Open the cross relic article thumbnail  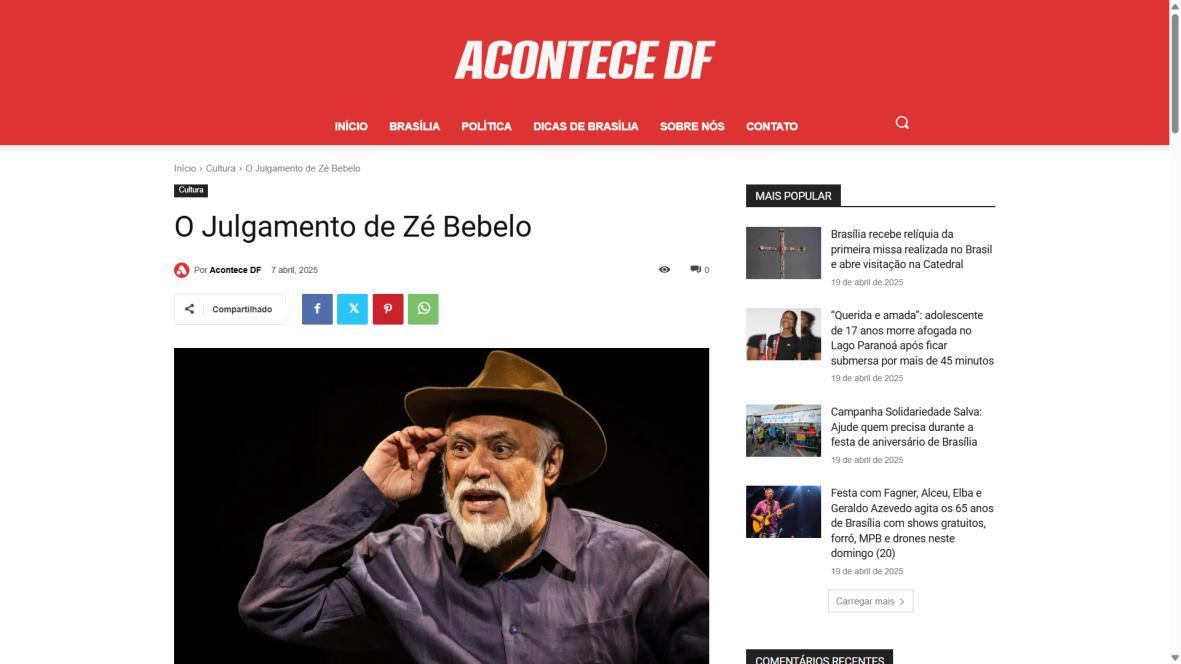[x=783, y=253]
